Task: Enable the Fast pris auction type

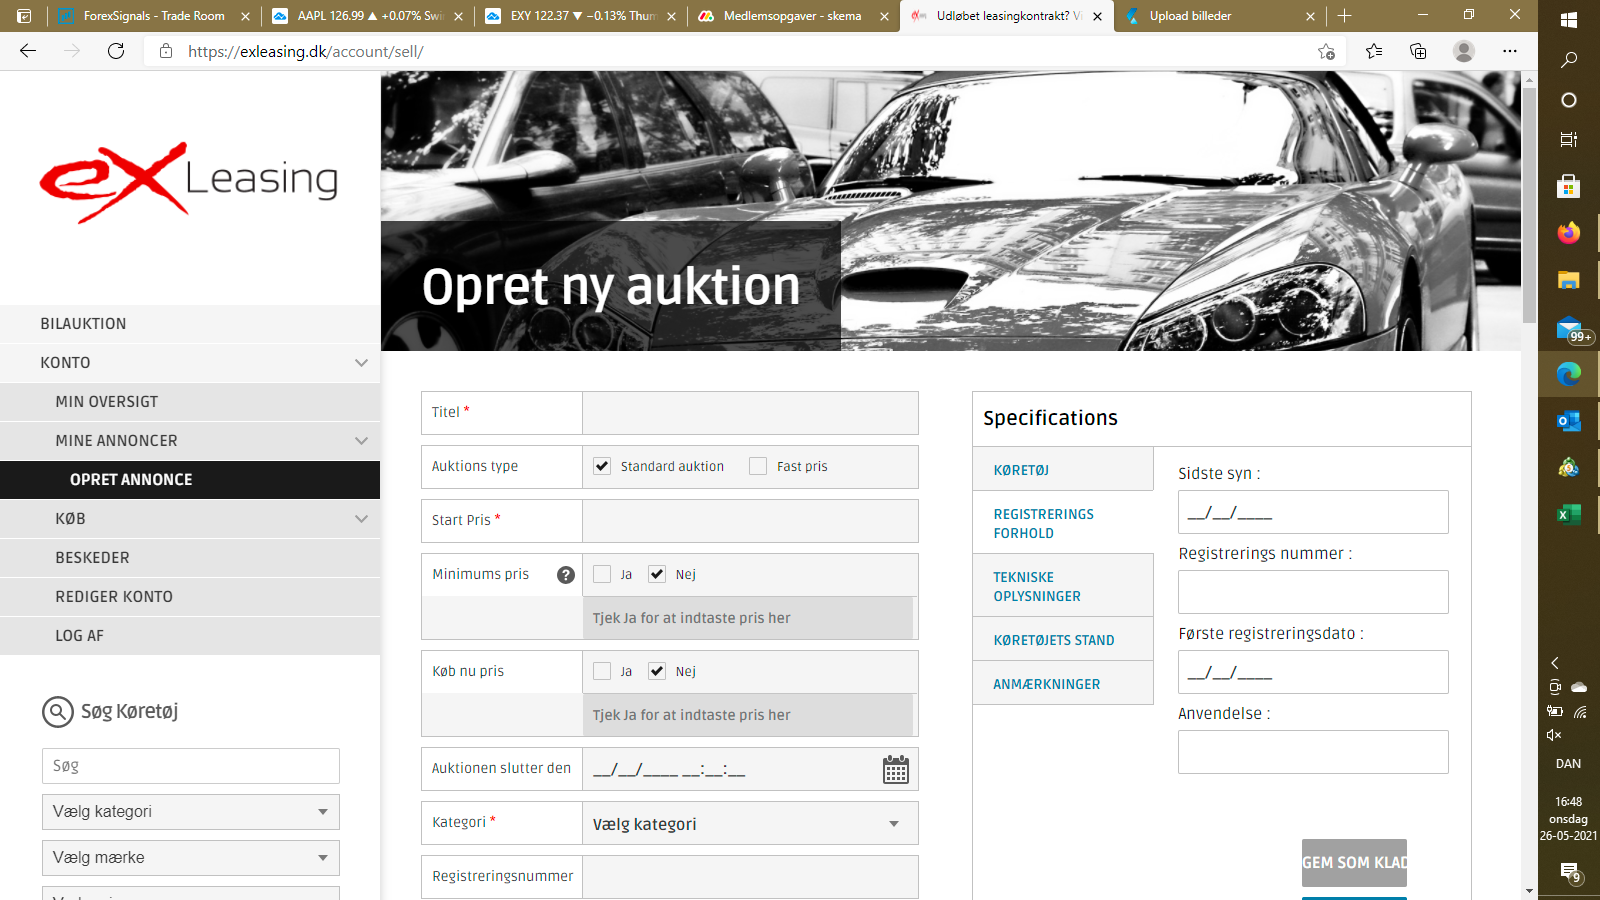Action: point(758,466)
